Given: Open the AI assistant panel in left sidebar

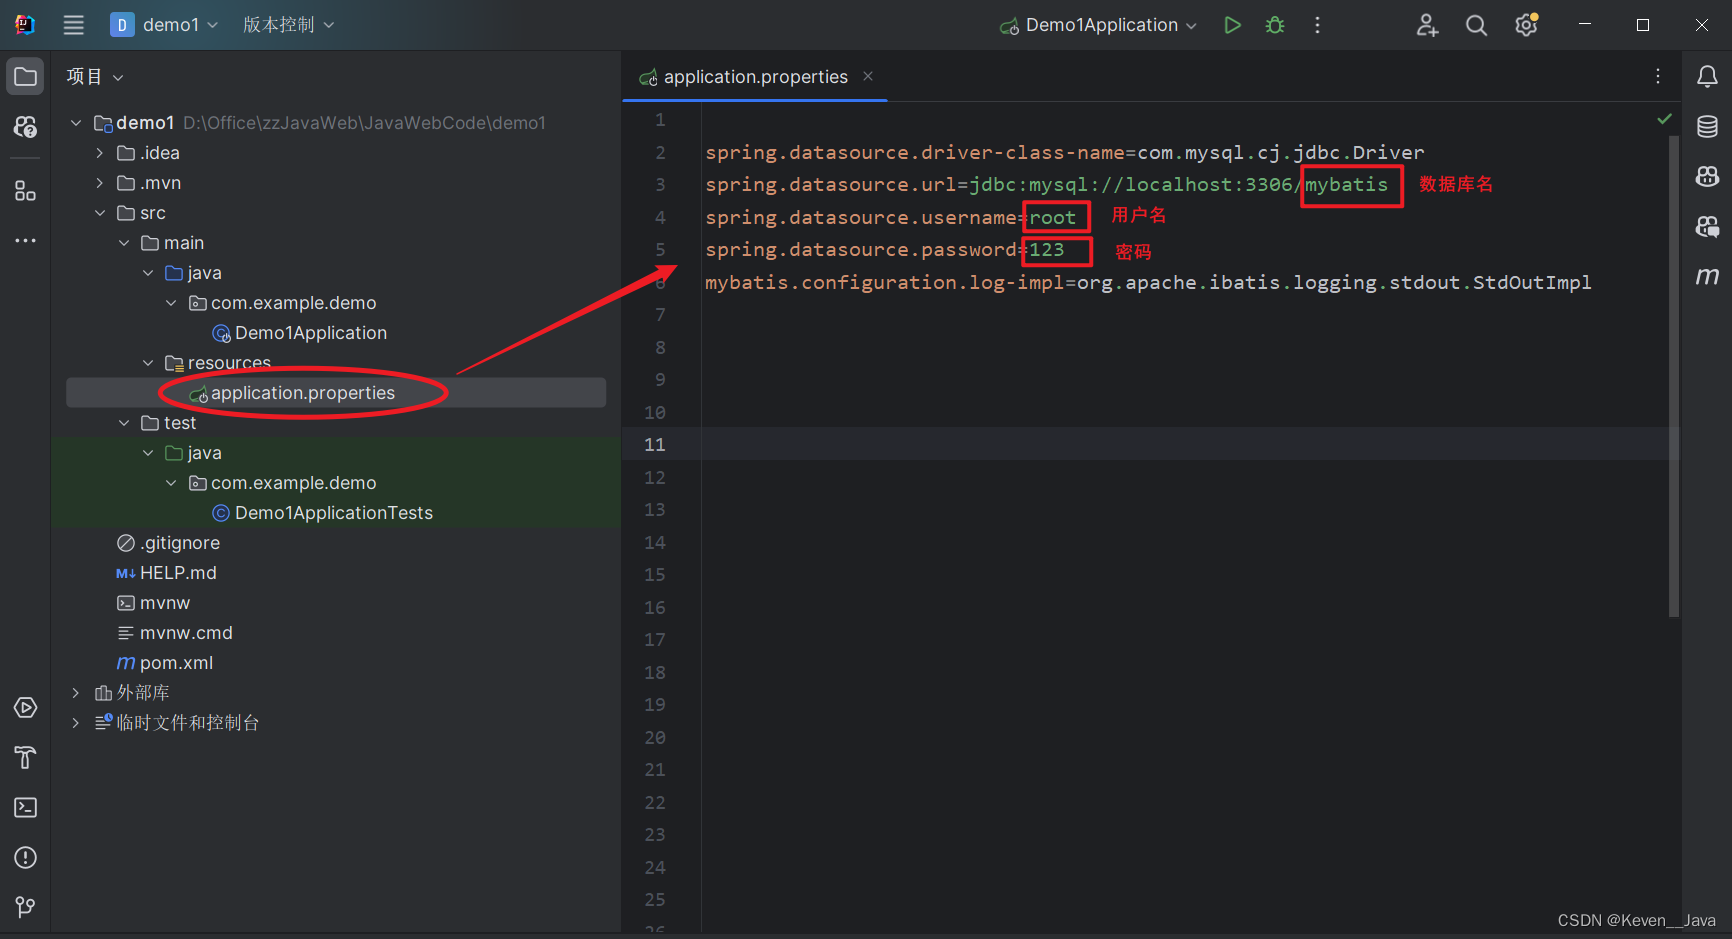Looking at the screenshot, I should point(26,127).
